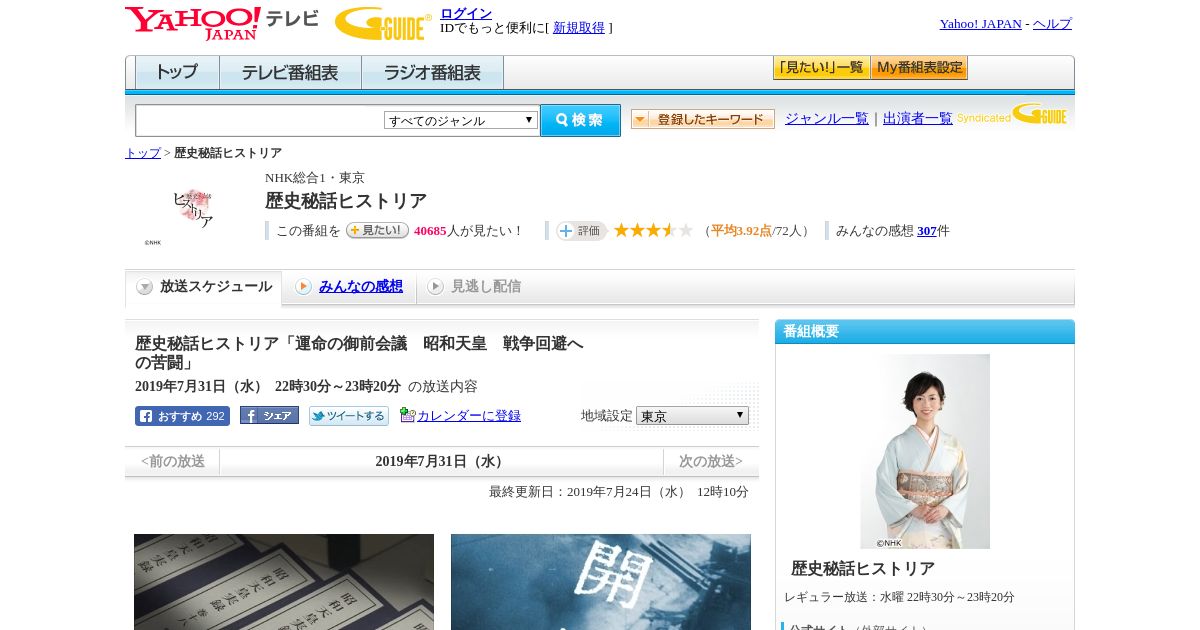Open the 307 reviews count link
The image size is (1200, 630).
(x=927, y=231)
